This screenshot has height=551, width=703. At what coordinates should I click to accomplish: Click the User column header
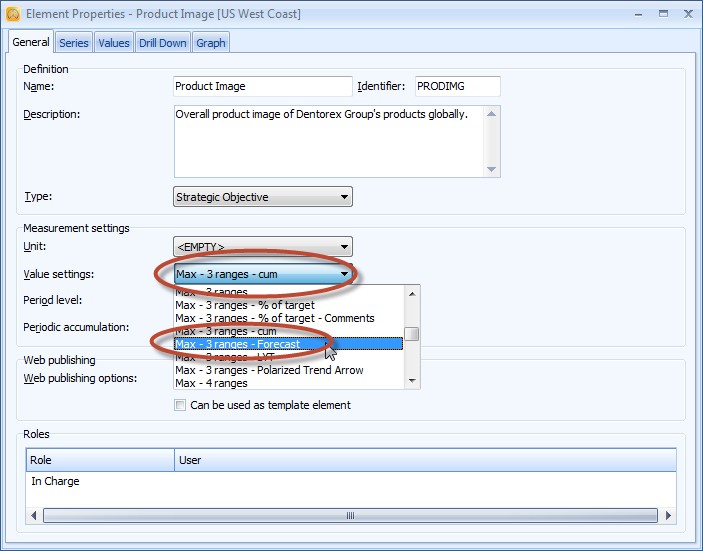click(x=425, y=460)
